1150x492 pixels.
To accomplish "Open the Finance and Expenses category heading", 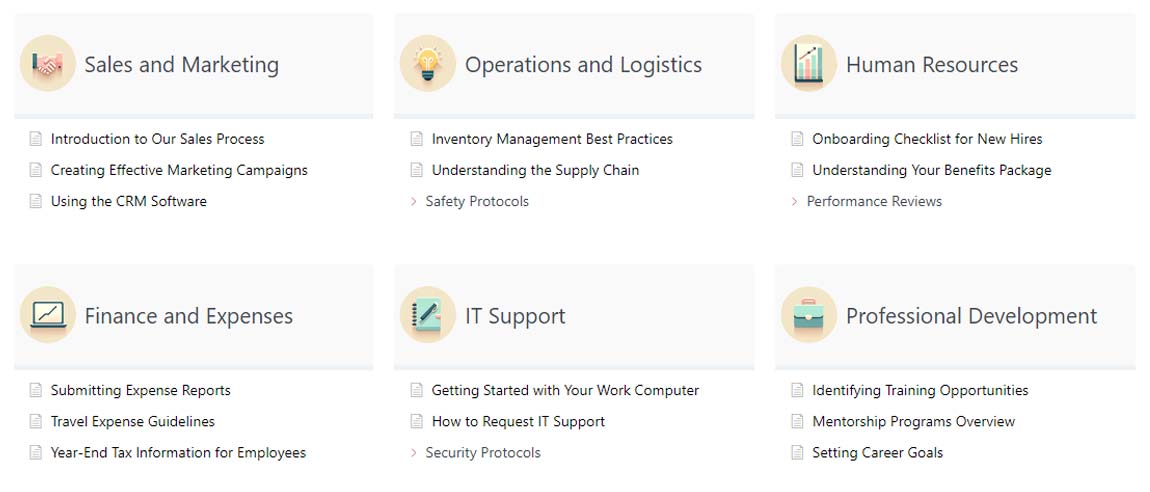I will click(x=188, y=316).
